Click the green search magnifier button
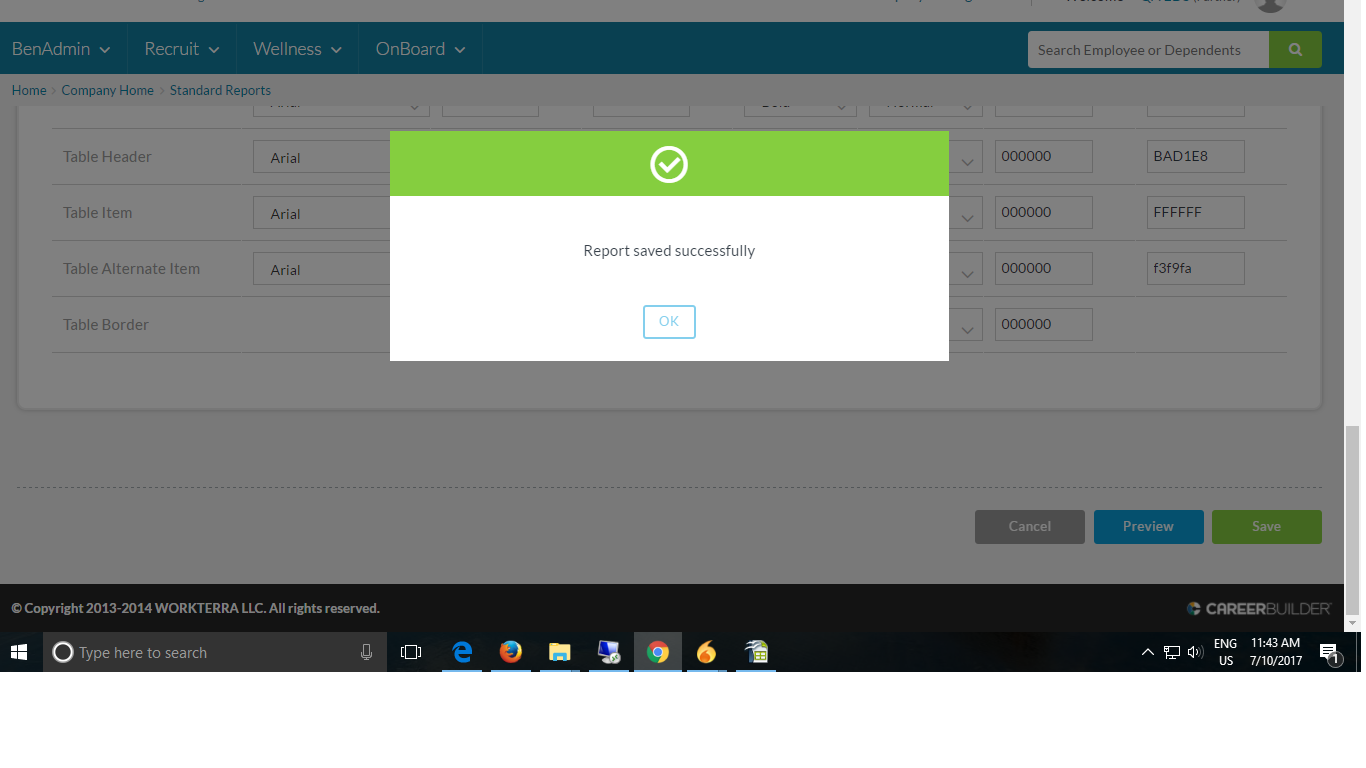1366x768 pixels. click(1295, 50)
